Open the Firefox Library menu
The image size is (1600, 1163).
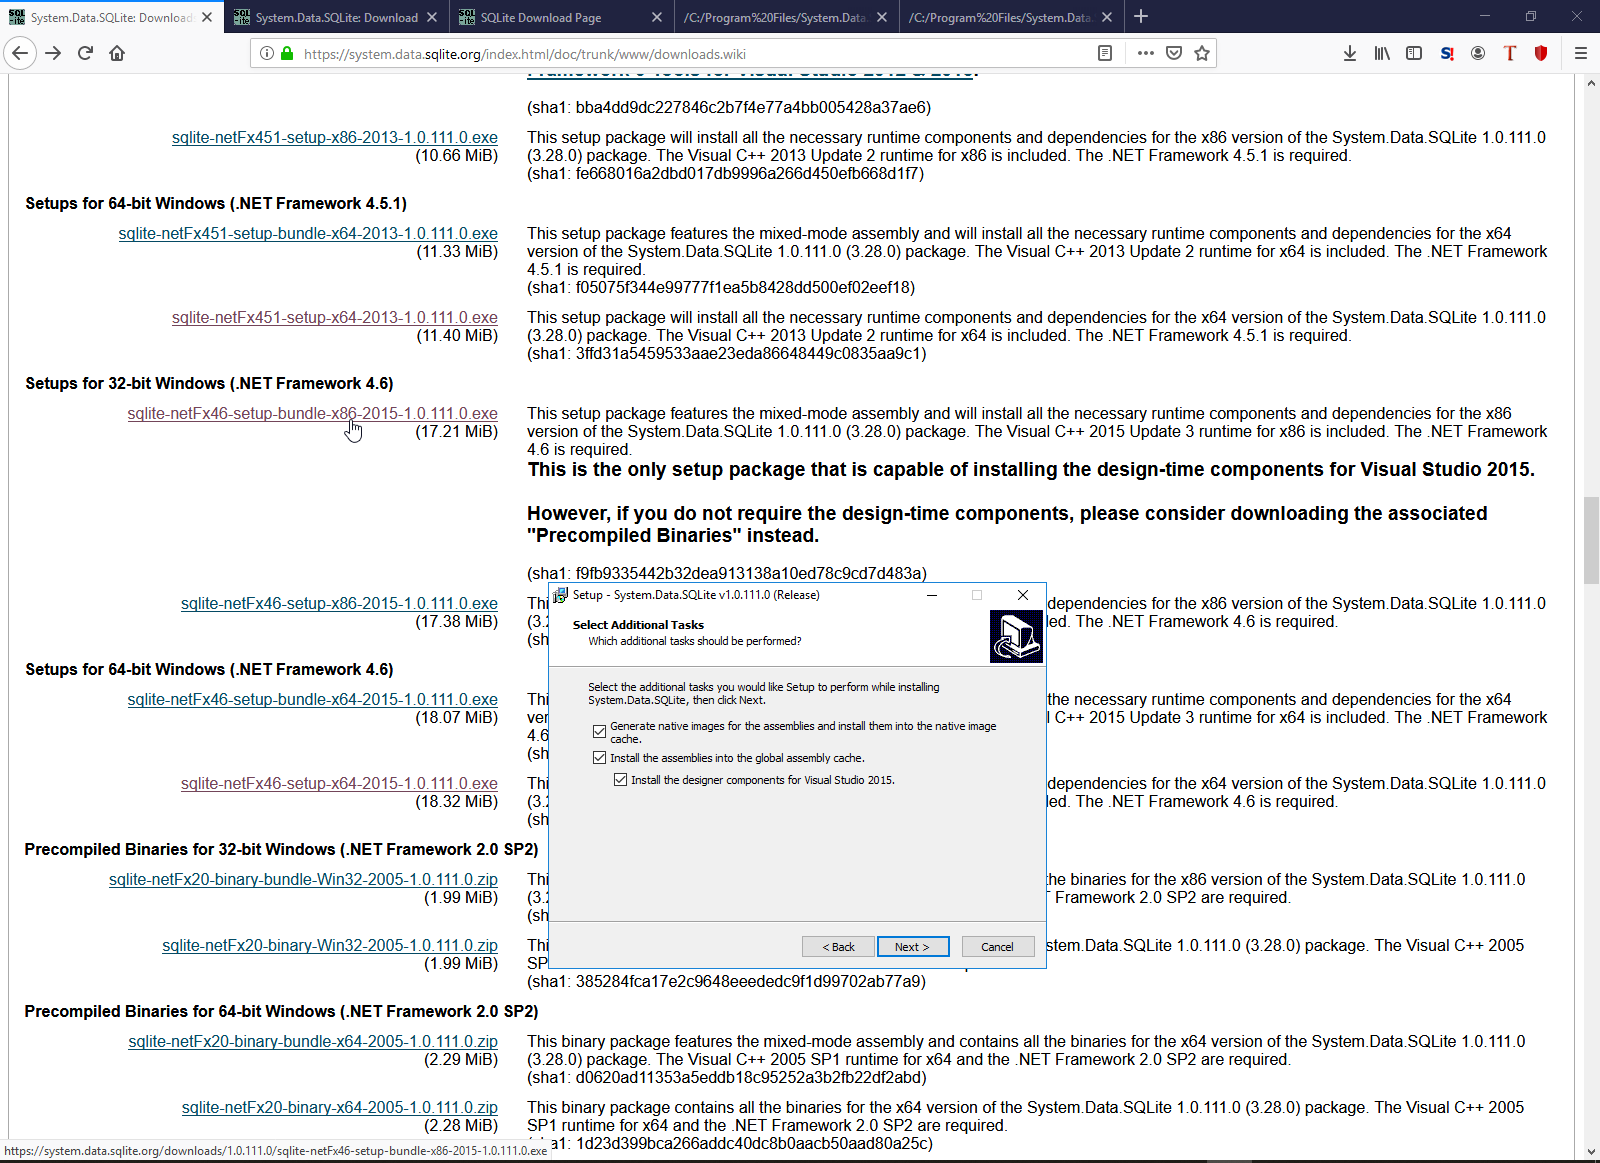coord(1382,53)
